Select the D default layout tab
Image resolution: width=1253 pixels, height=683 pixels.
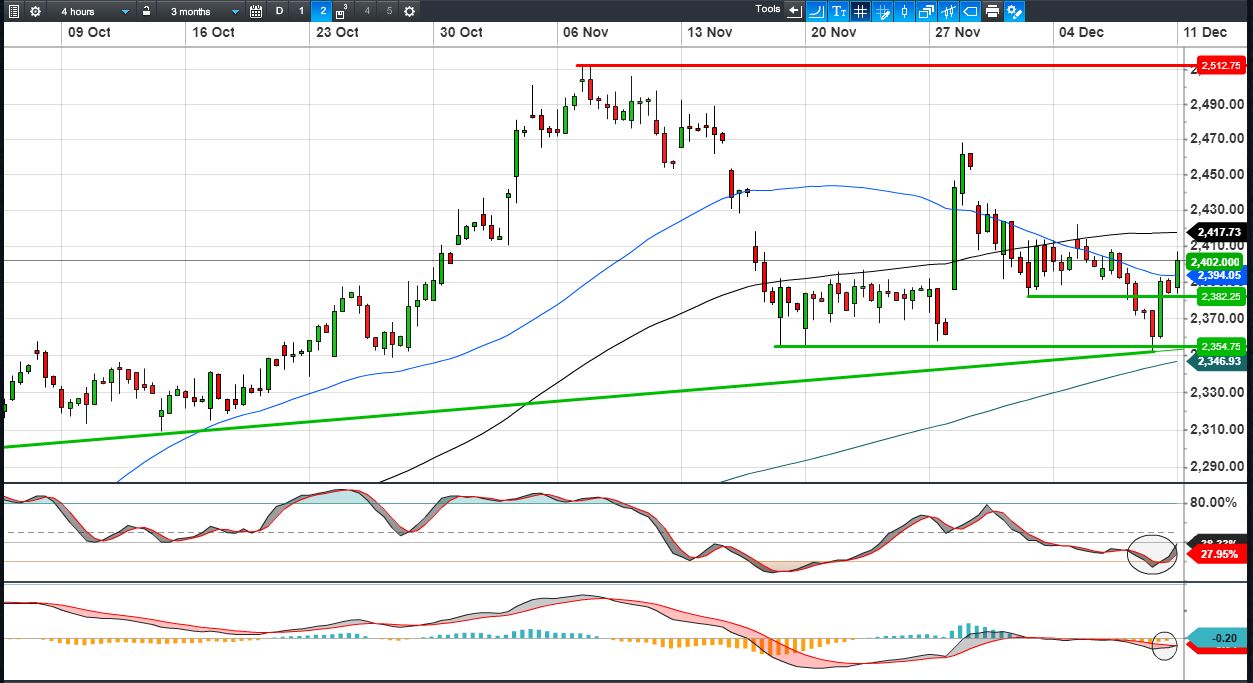[x=279, y=11]
